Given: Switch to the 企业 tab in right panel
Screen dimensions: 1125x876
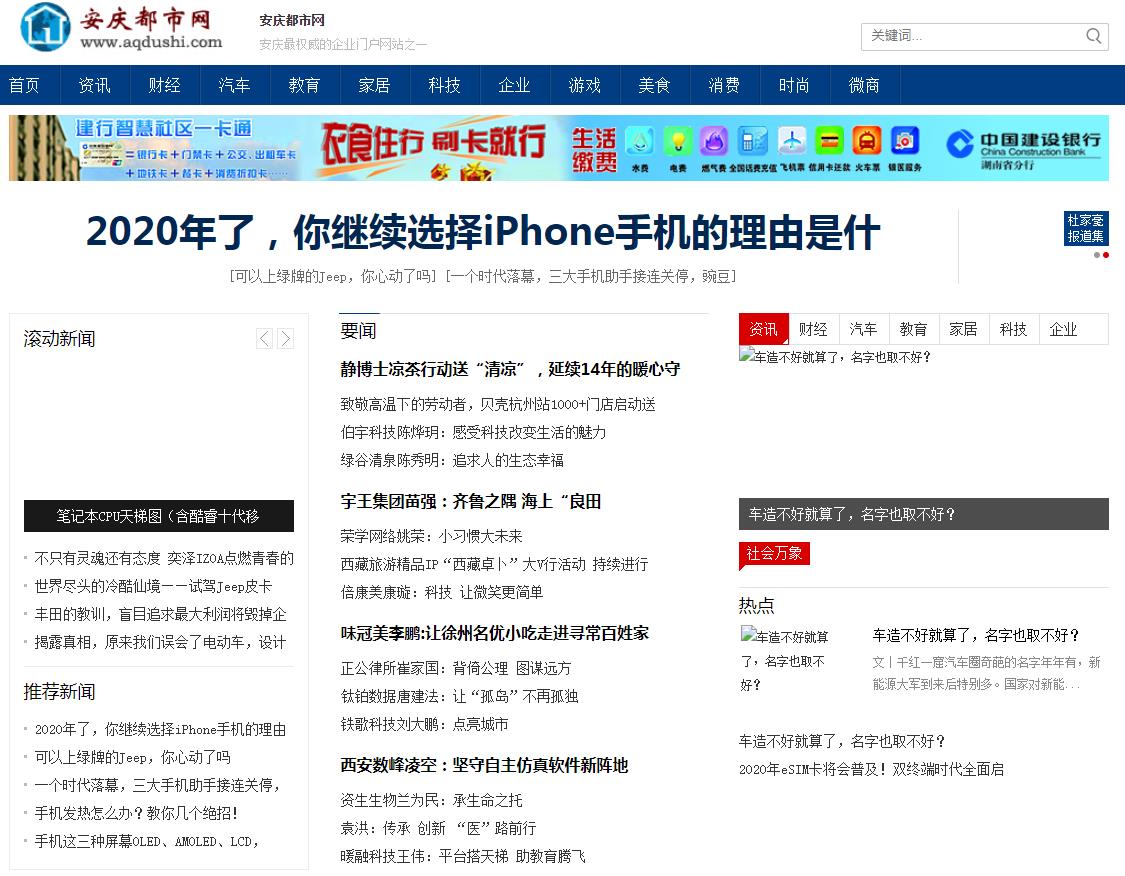Looking at the screenshot, I should [1063, 329].
